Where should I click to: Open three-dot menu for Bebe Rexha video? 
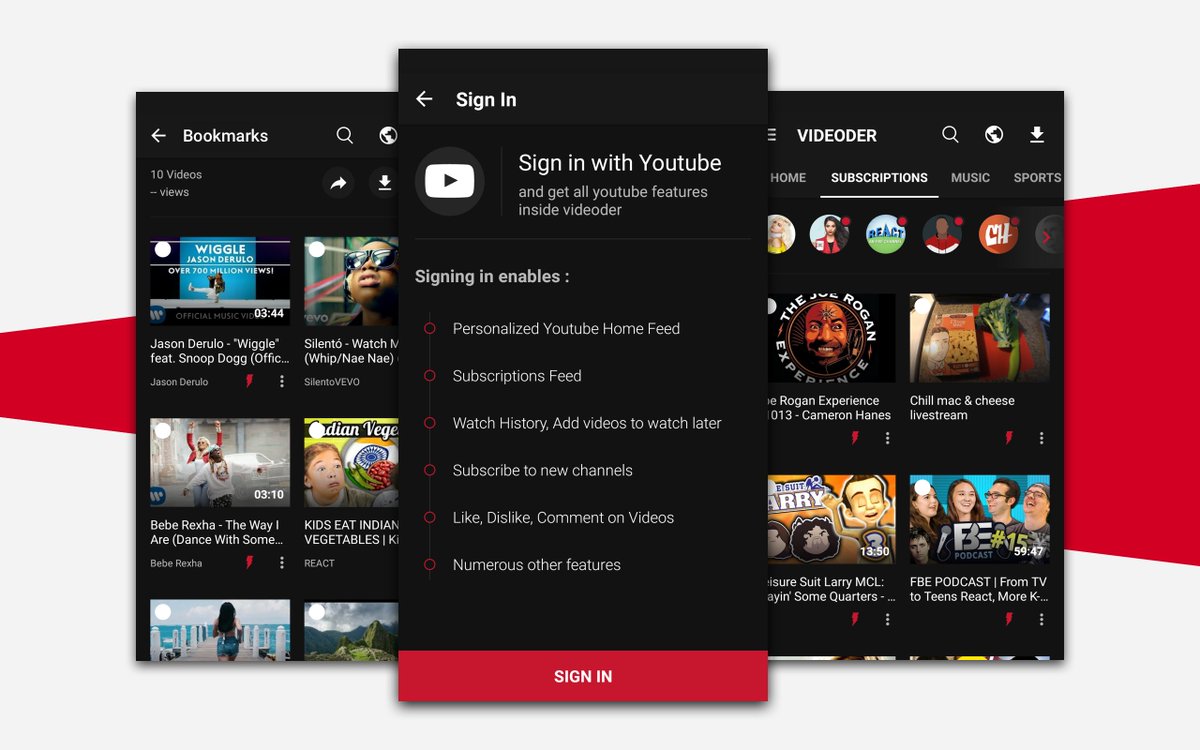click(x=282, y=563)
